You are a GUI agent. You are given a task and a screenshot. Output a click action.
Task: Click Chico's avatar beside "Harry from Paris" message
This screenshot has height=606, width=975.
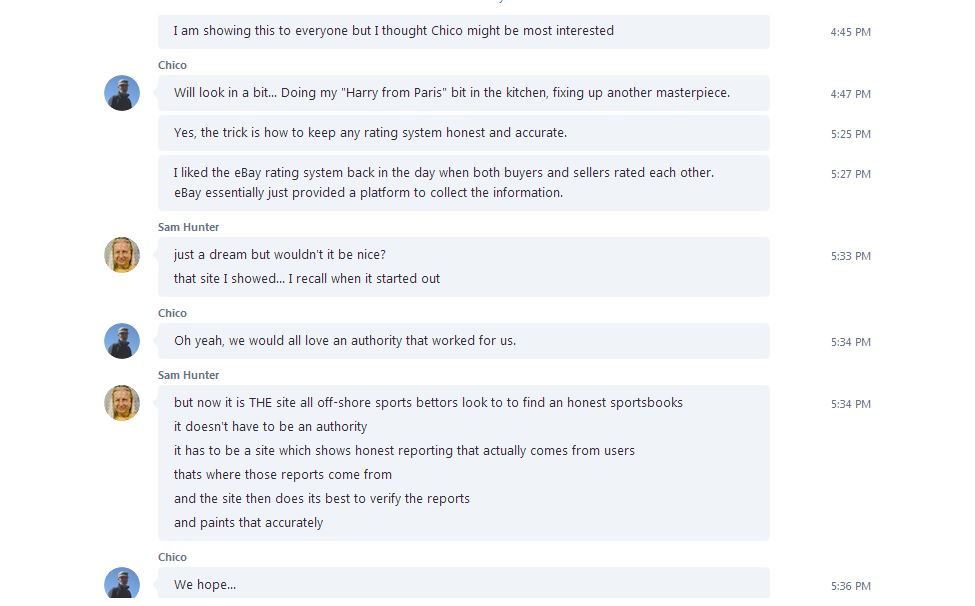tap(122, 93)
